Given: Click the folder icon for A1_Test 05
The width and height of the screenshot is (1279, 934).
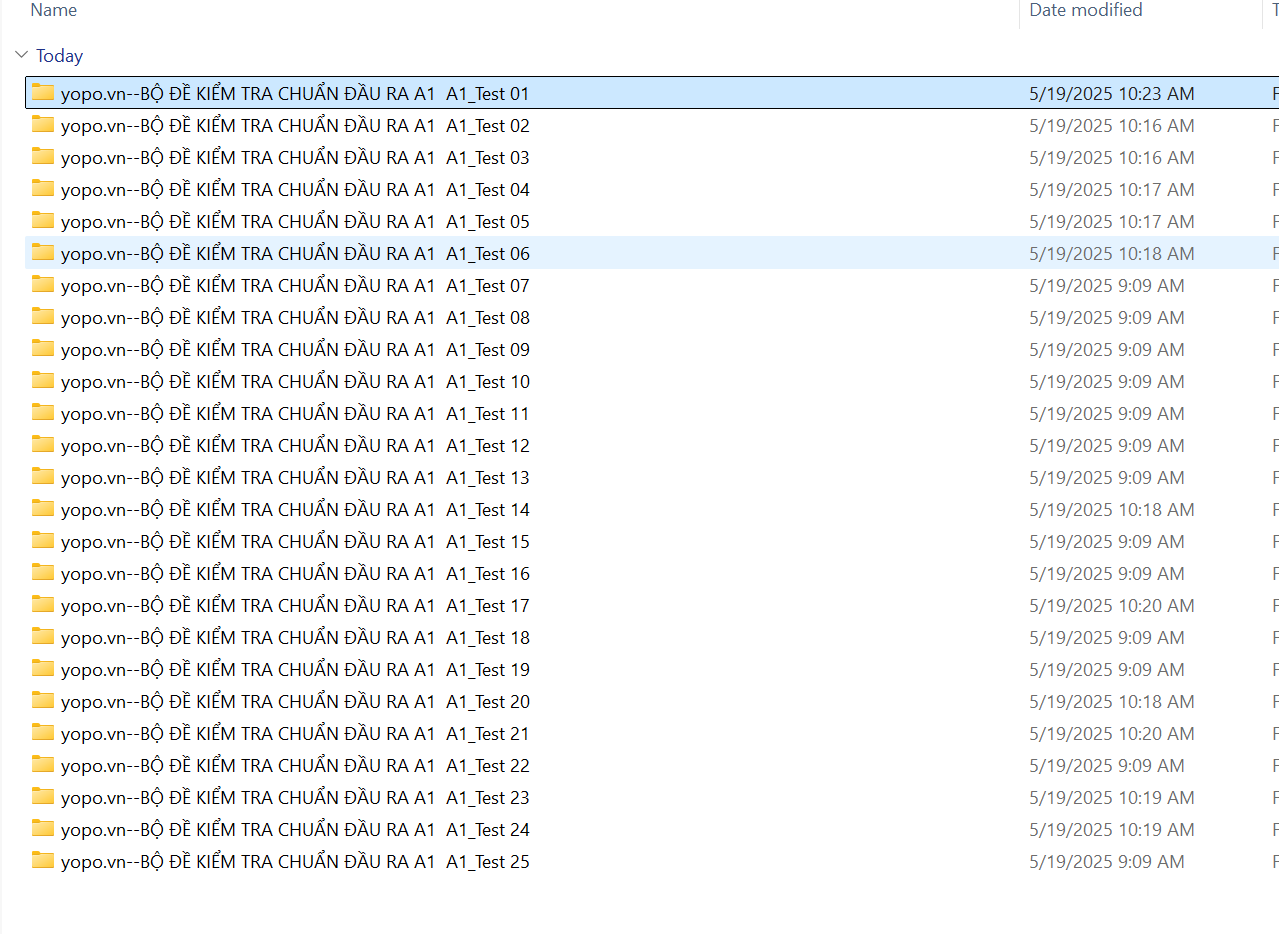Looking at the screenshot, I should tap(42, 221).
